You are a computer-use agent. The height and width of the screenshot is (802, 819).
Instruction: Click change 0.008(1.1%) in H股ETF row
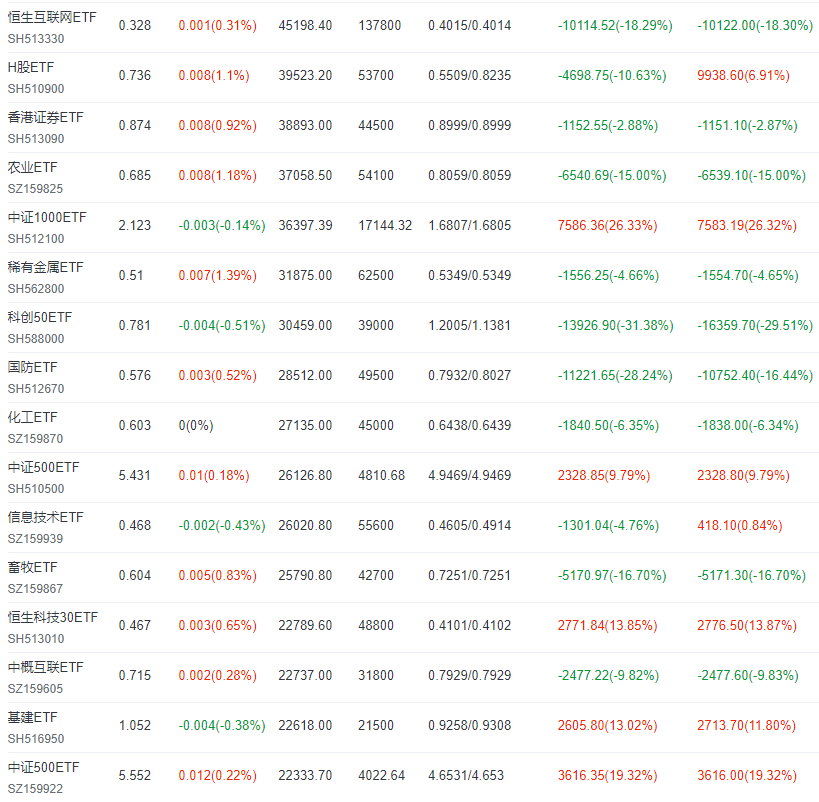click(x=214, y=76)
